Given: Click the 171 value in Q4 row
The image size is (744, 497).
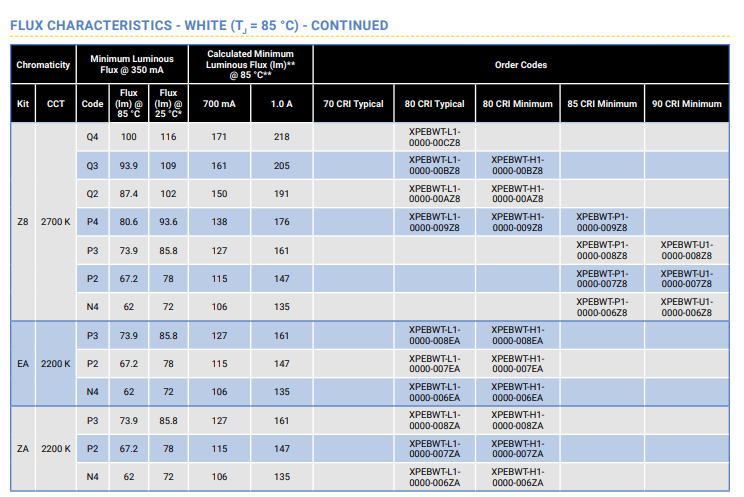Looking at the screenshot, I should tap(219, 137).
